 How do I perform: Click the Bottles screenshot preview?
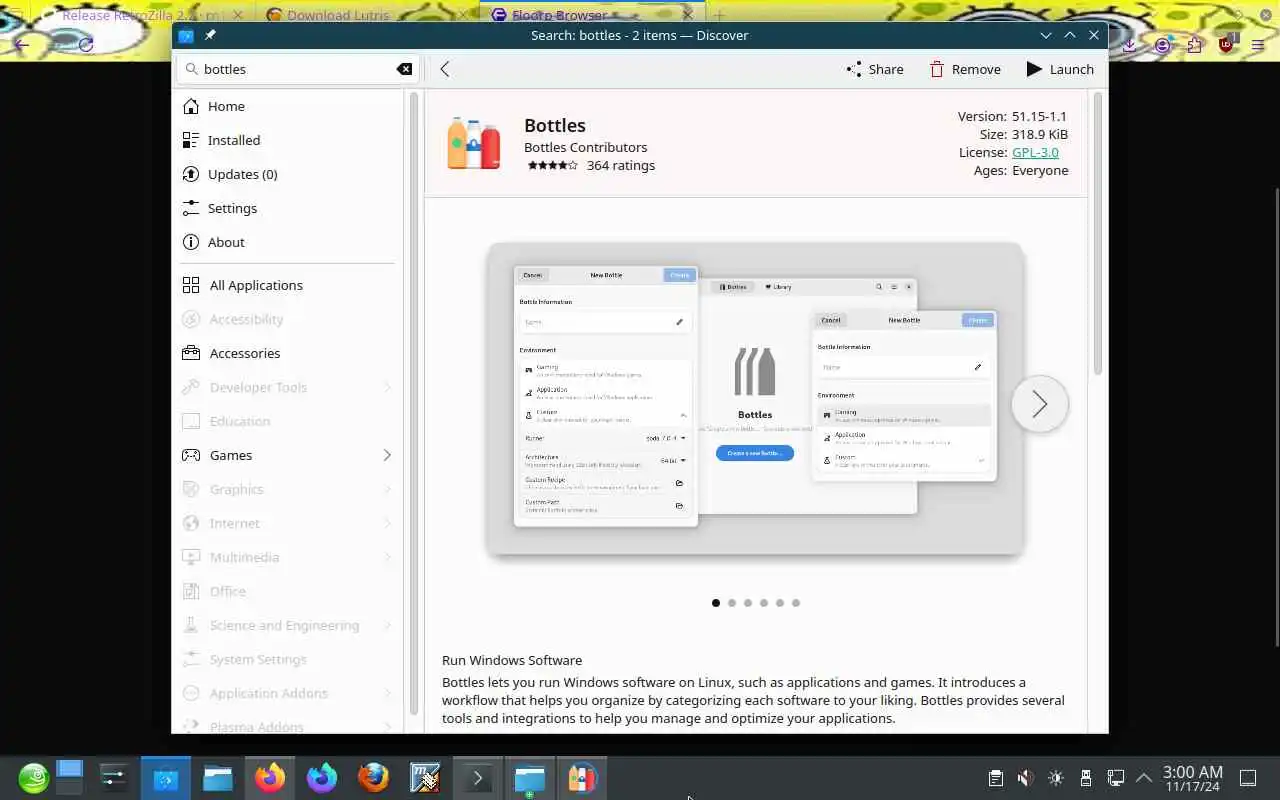point(755,398)
